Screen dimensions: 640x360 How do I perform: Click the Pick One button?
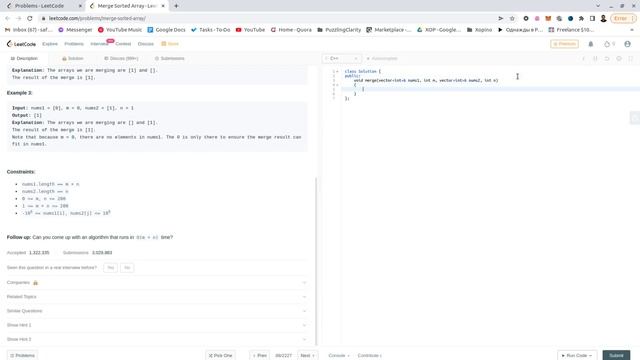(220, 356)
